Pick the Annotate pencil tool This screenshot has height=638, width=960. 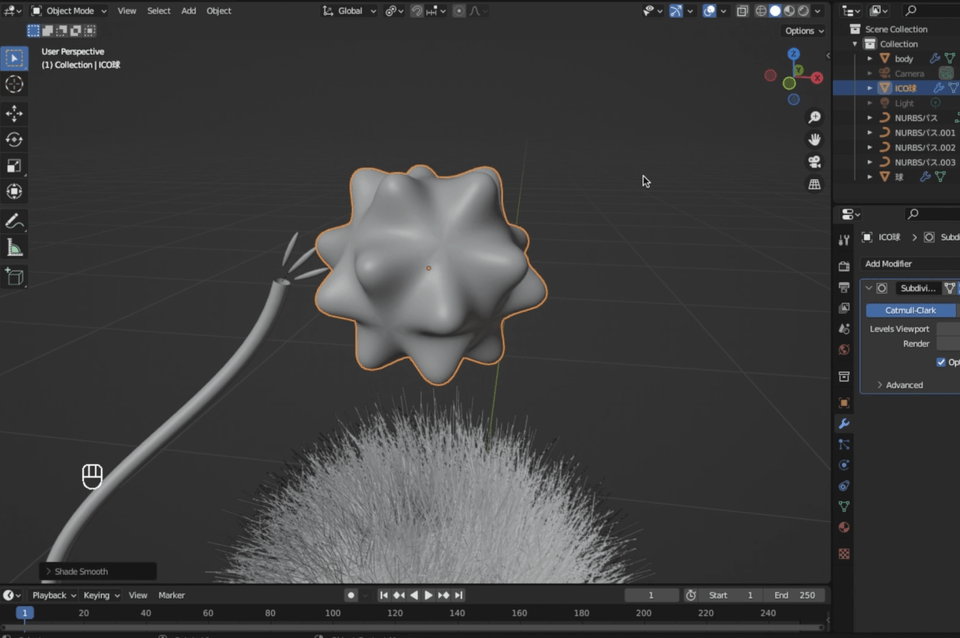pyautogui.click(x=14, y=221)
